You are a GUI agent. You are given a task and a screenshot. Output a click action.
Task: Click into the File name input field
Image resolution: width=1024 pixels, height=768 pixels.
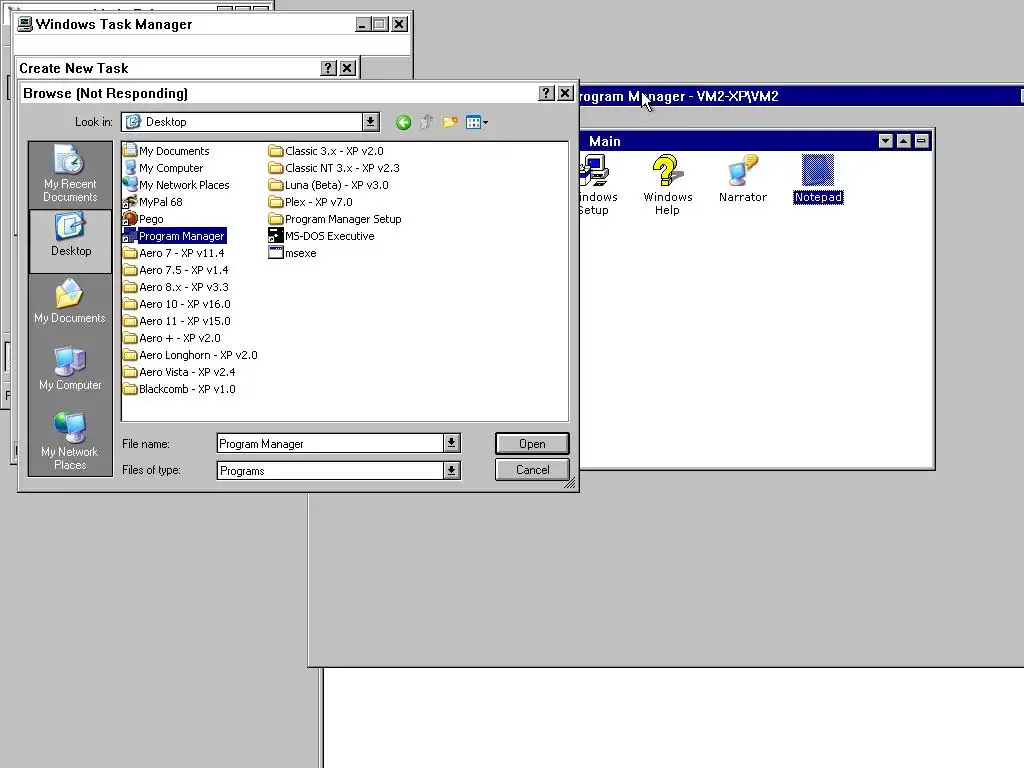tap(330, 443)
